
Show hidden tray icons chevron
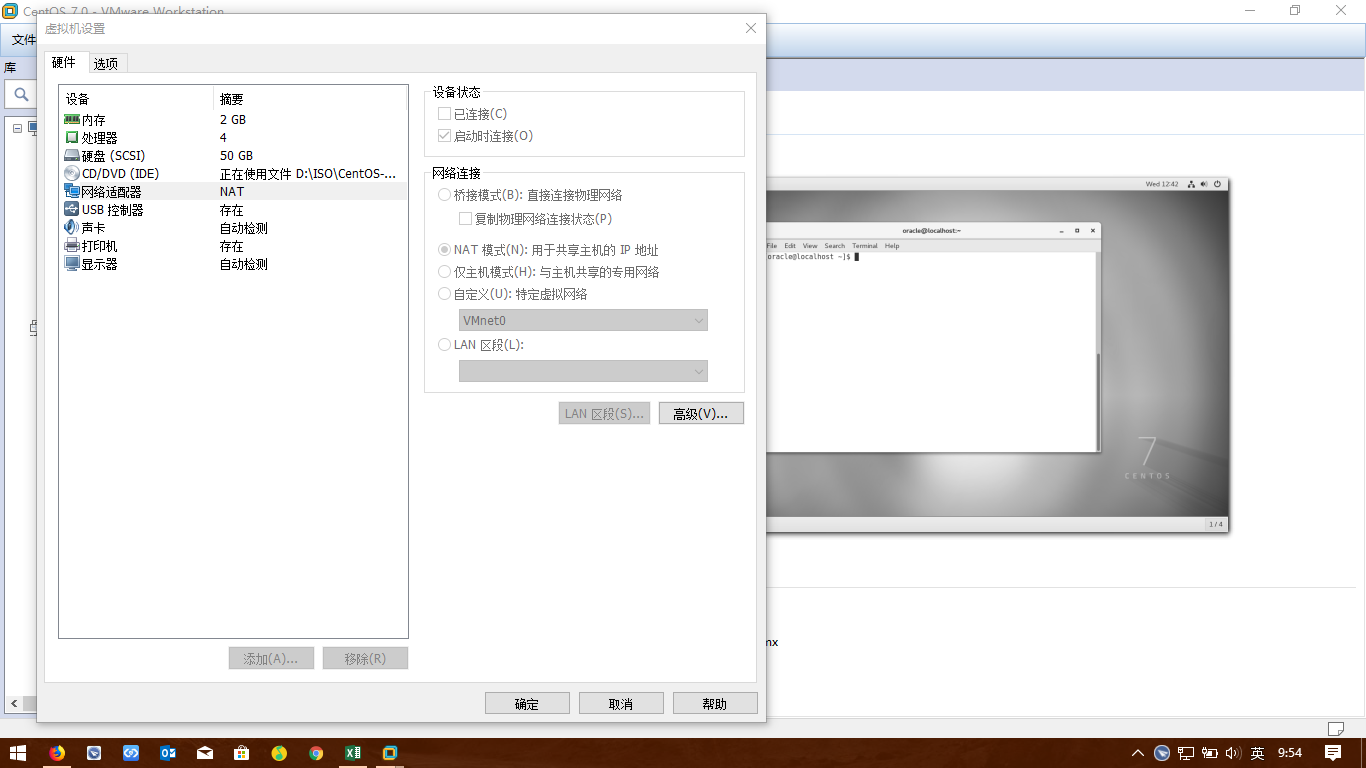click(1138, 753)
